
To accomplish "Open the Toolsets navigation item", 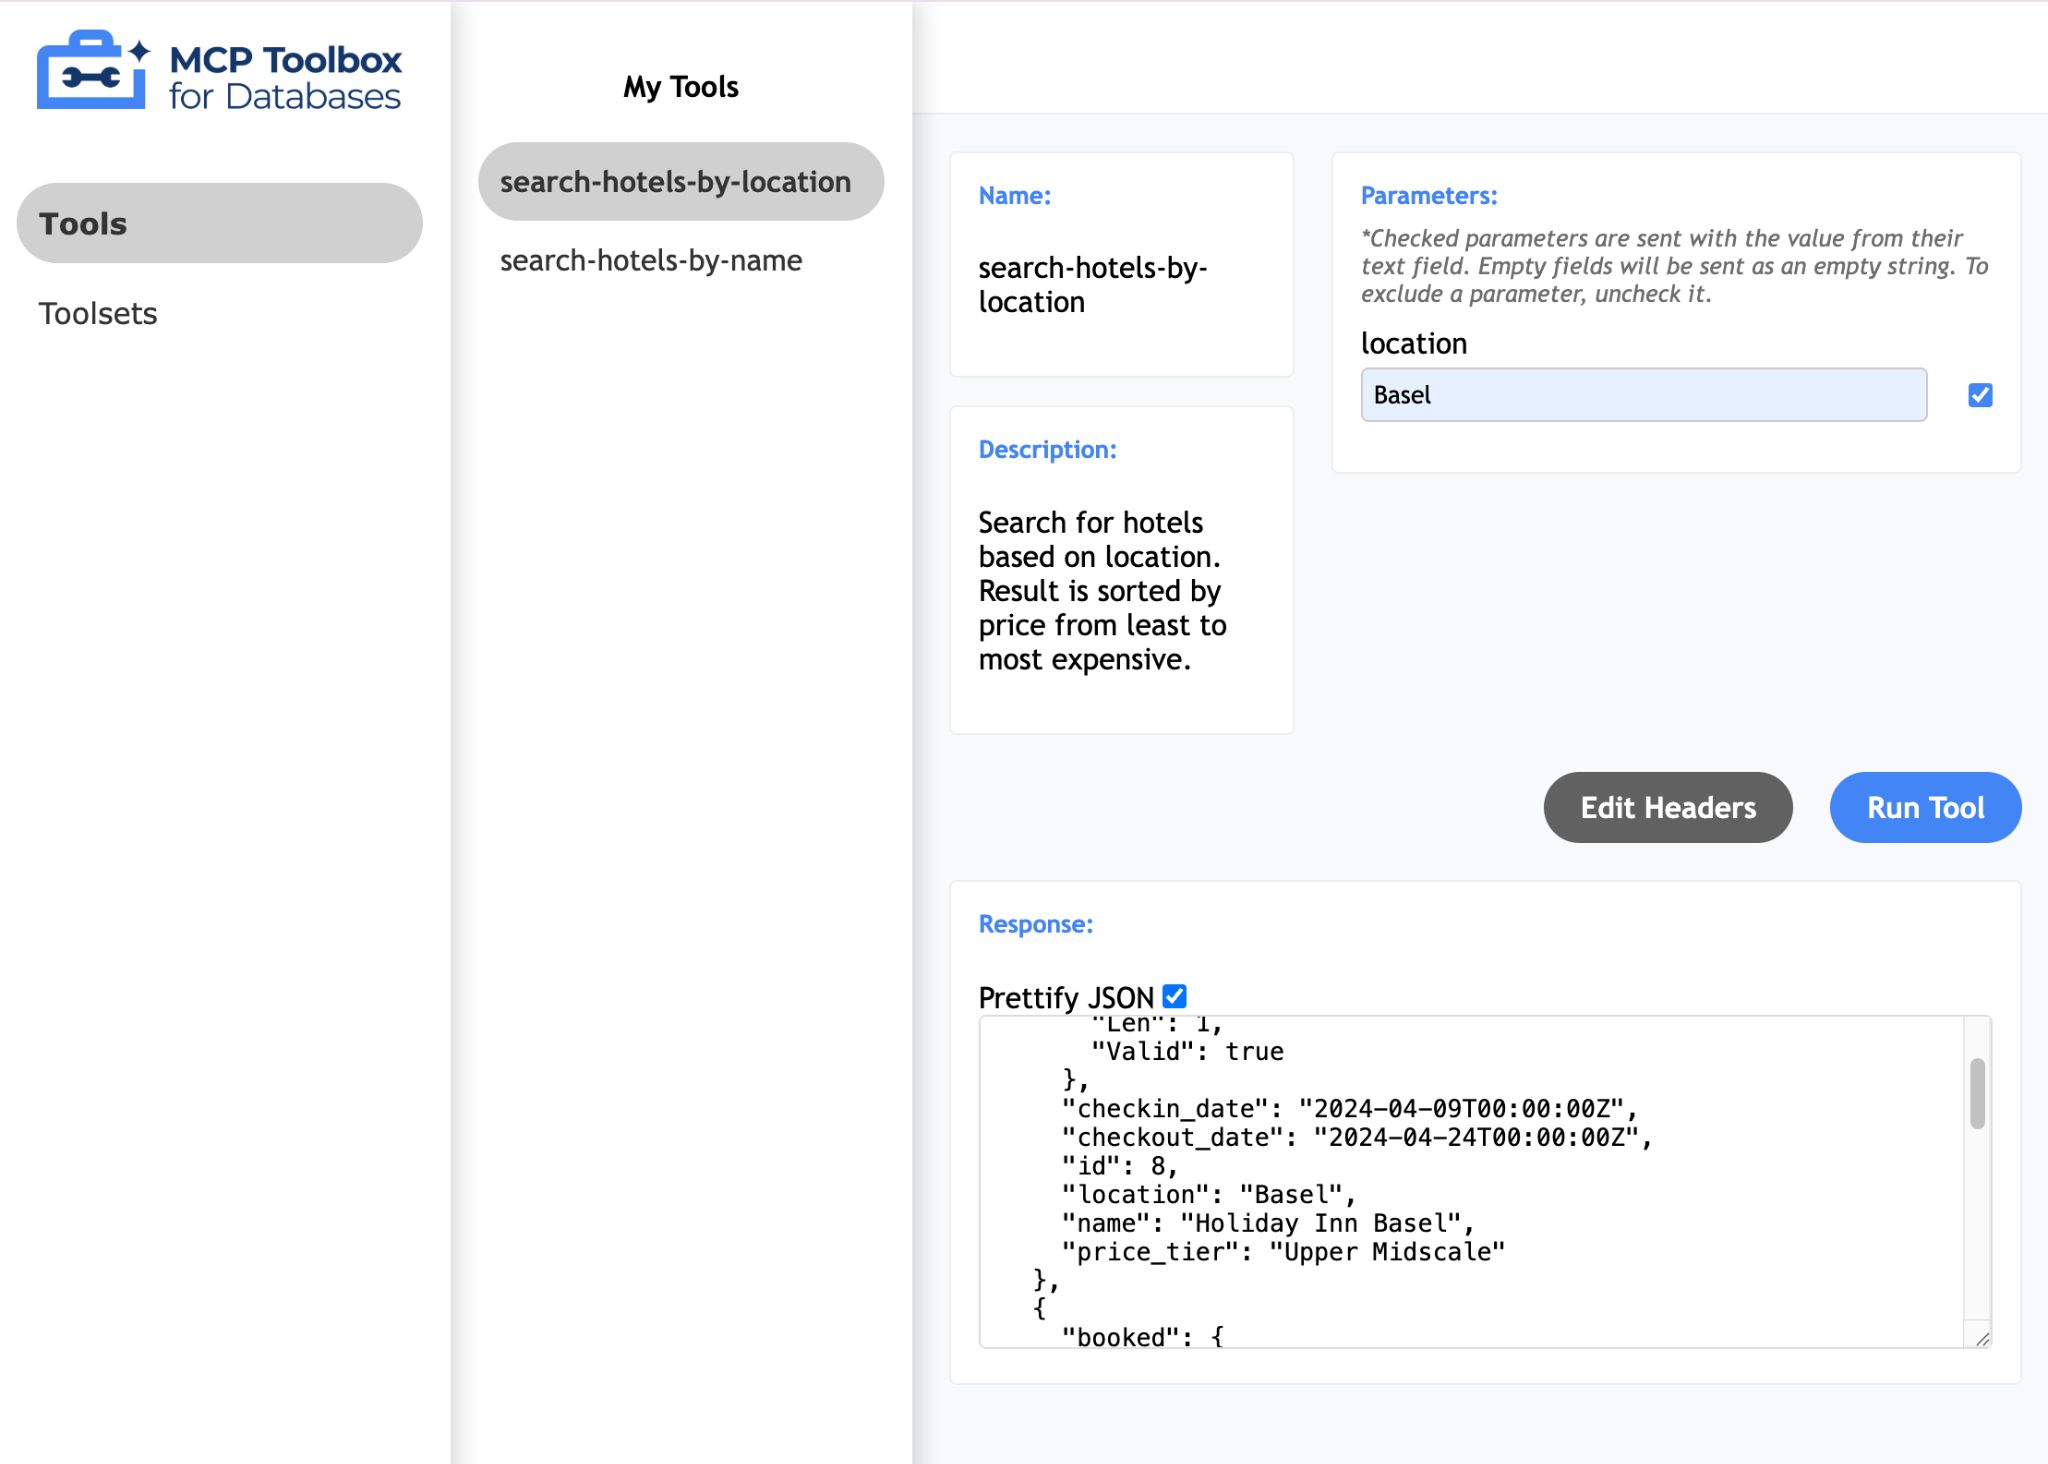I will (x=98, y=313).
